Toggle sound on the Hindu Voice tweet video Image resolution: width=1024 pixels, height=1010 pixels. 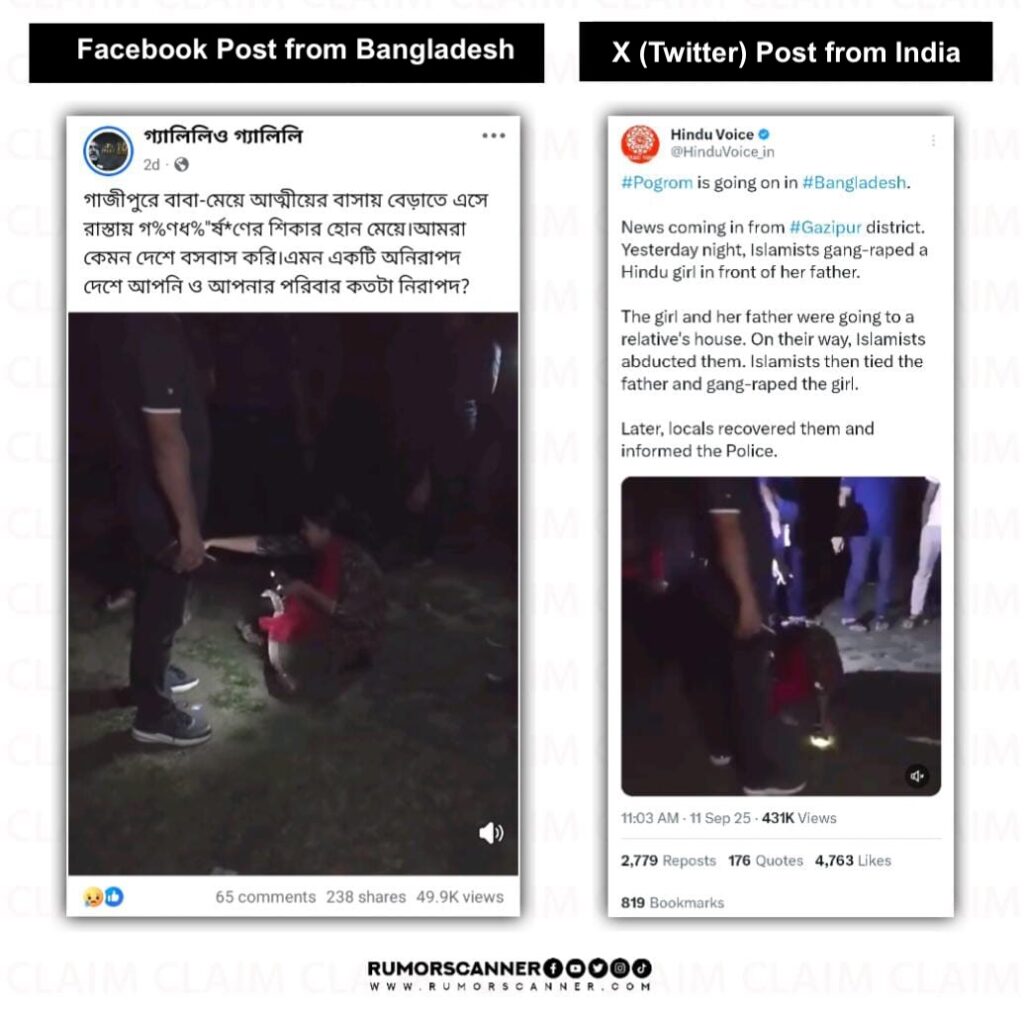[917, 776]
